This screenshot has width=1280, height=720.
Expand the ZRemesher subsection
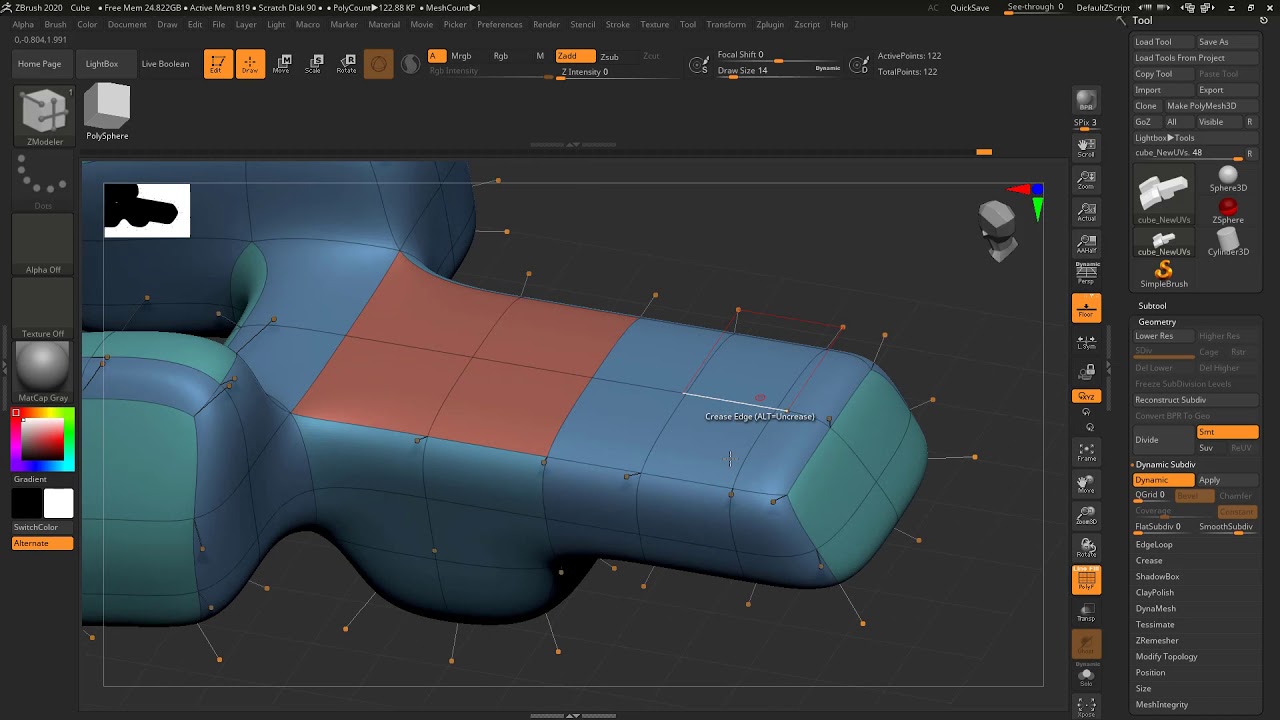pos(1157,641)
